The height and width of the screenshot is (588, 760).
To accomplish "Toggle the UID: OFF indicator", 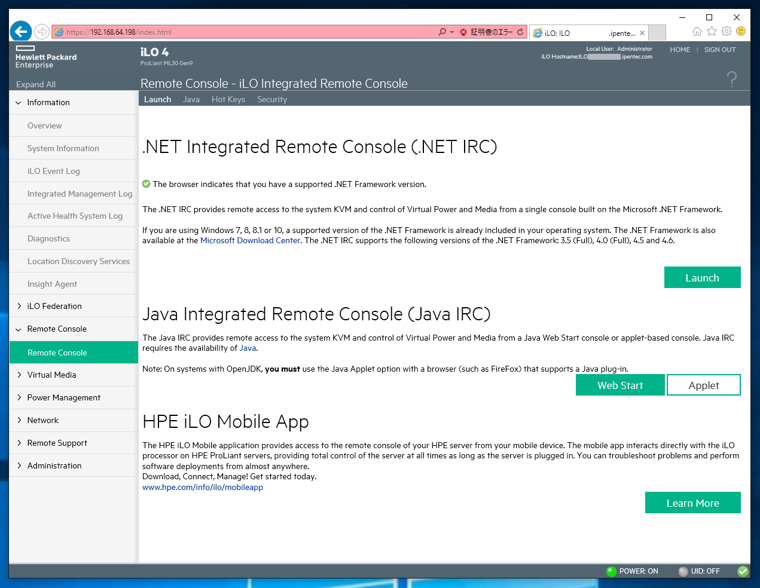I will (x=699, y=571).
